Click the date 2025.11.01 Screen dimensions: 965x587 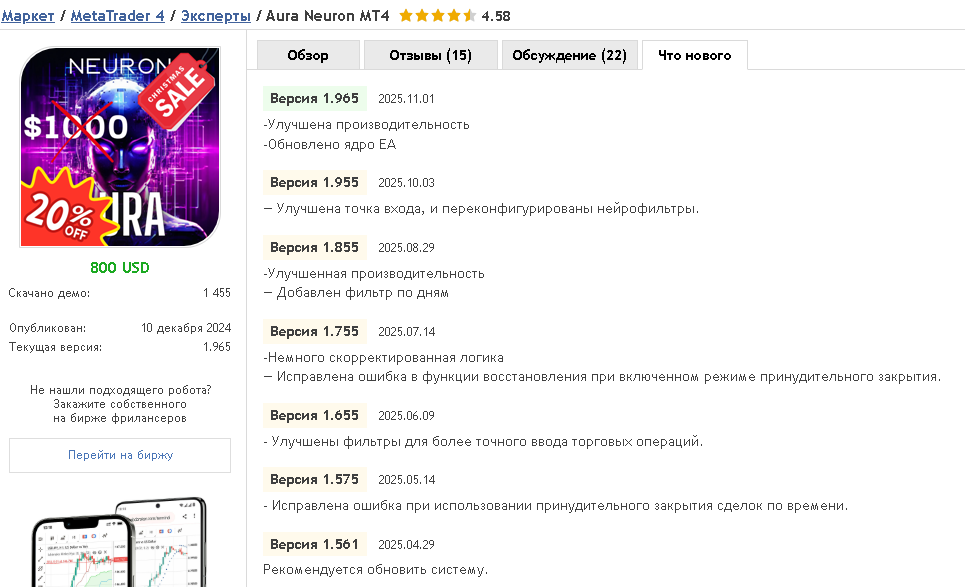(406, 99)
